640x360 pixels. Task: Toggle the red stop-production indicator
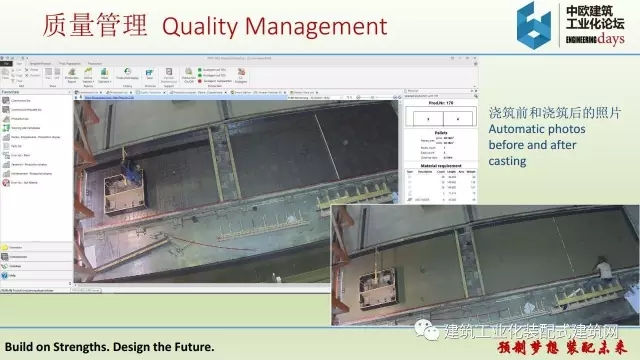[200, 81]
